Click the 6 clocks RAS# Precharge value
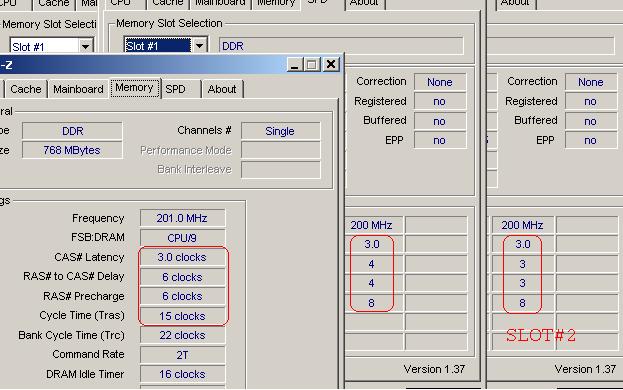This screenshot has width=623, height=390. point(182,296)
